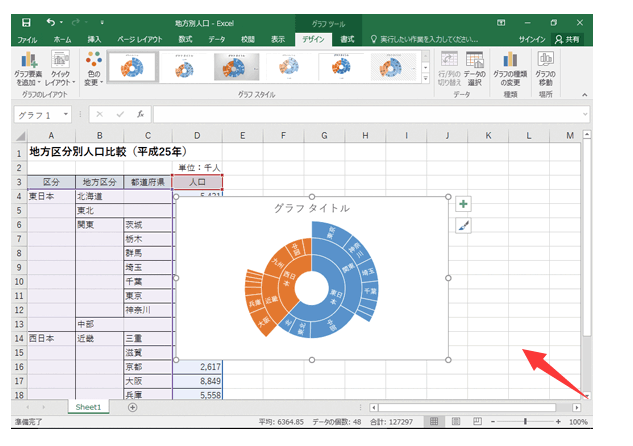633x446 pixels.
Task: Select the first chart style thumbnail
Action: (132, 67)
